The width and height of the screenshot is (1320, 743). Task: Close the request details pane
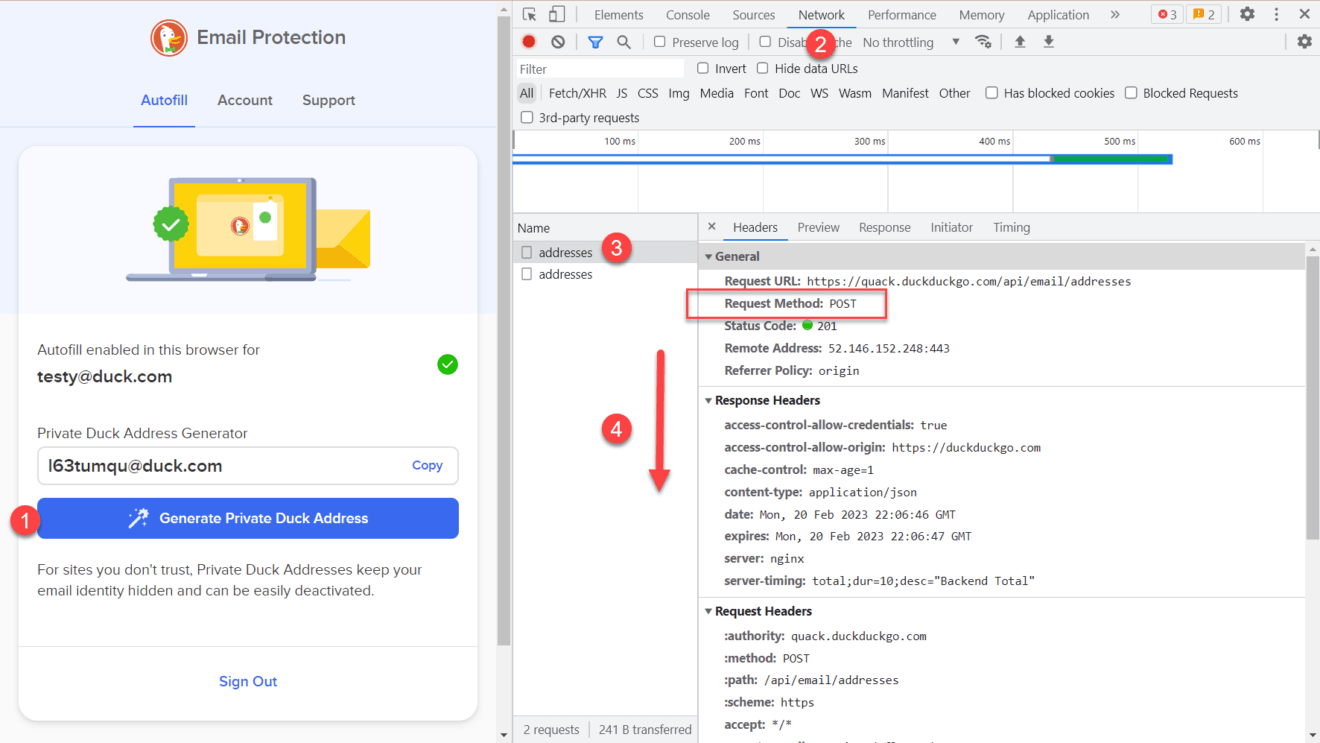712,227
